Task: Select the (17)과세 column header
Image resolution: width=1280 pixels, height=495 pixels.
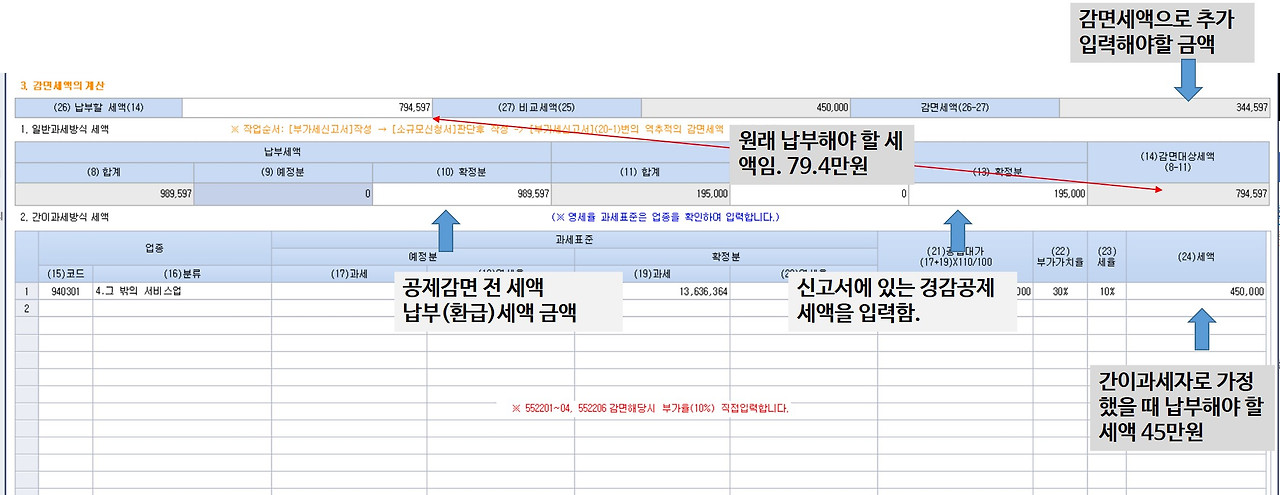Action: (349, 274)
